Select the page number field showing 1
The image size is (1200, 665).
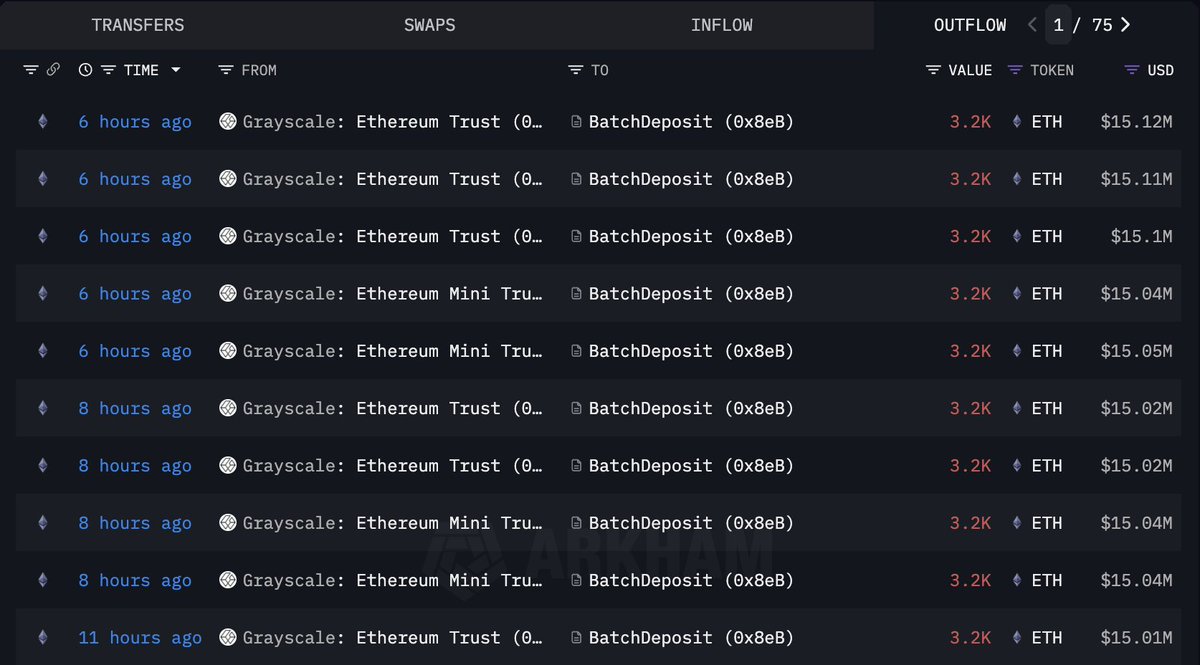(1058, 24)
